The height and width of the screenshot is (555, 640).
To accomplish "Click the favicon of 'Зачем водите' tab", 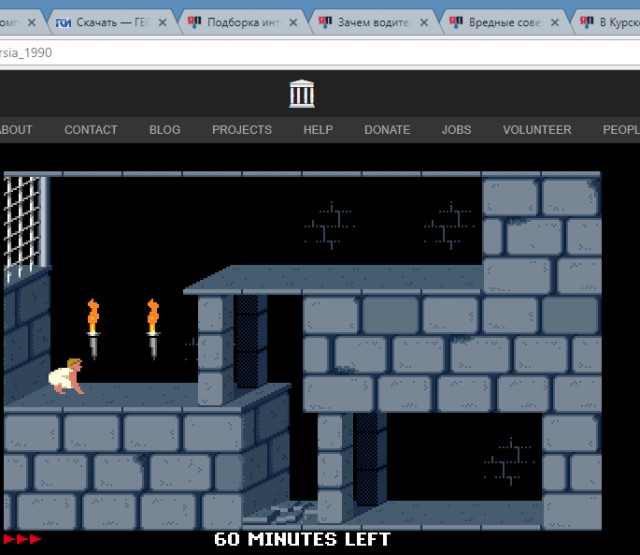I will (x=325, y=22).
